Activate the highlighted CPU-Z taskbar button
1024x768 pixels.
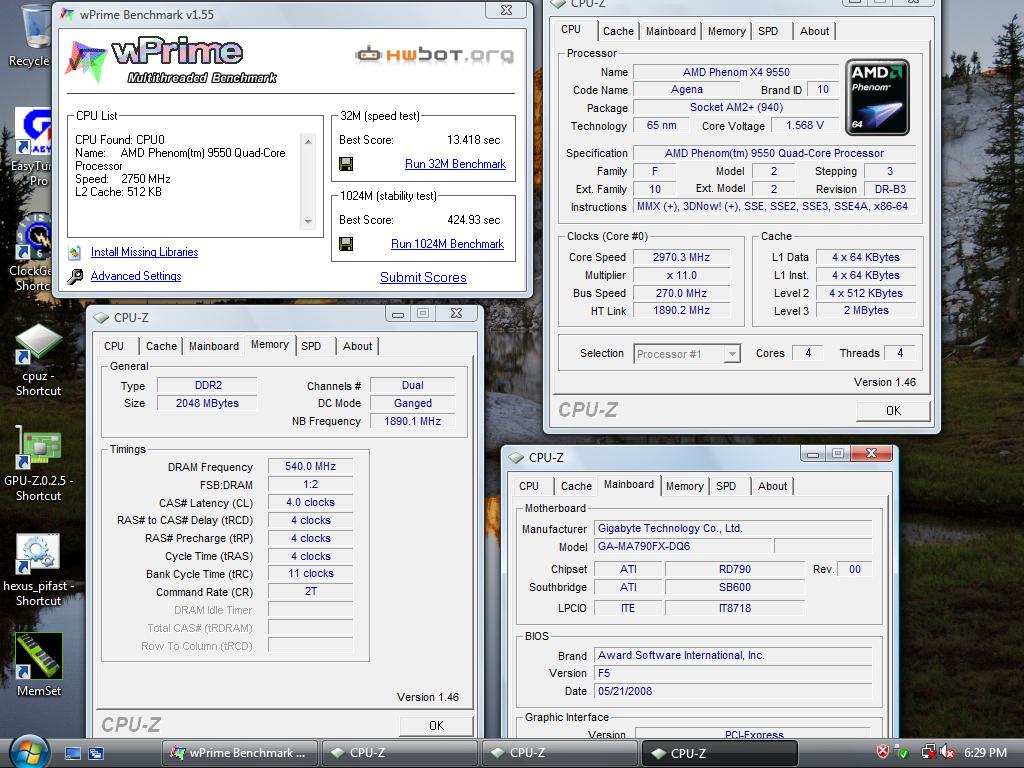pos(720,752)
